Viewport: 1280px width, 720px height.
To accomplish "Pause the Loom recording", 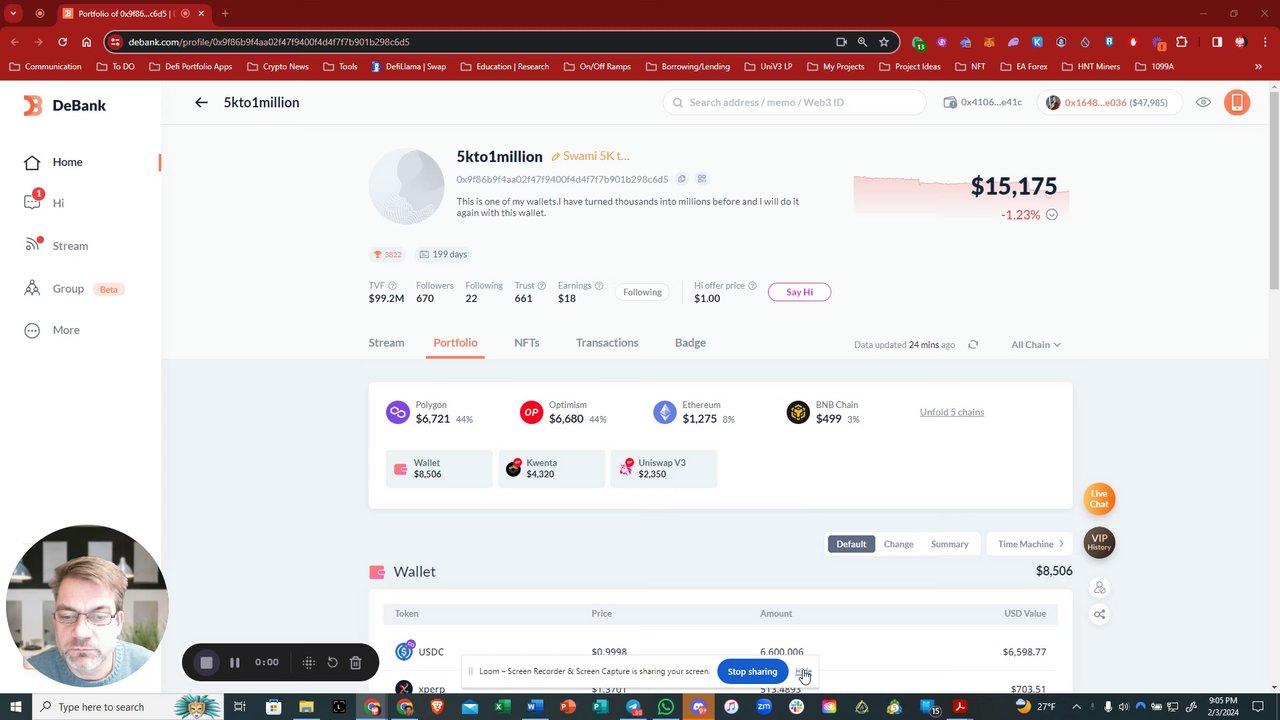I will tap(235, 662).
